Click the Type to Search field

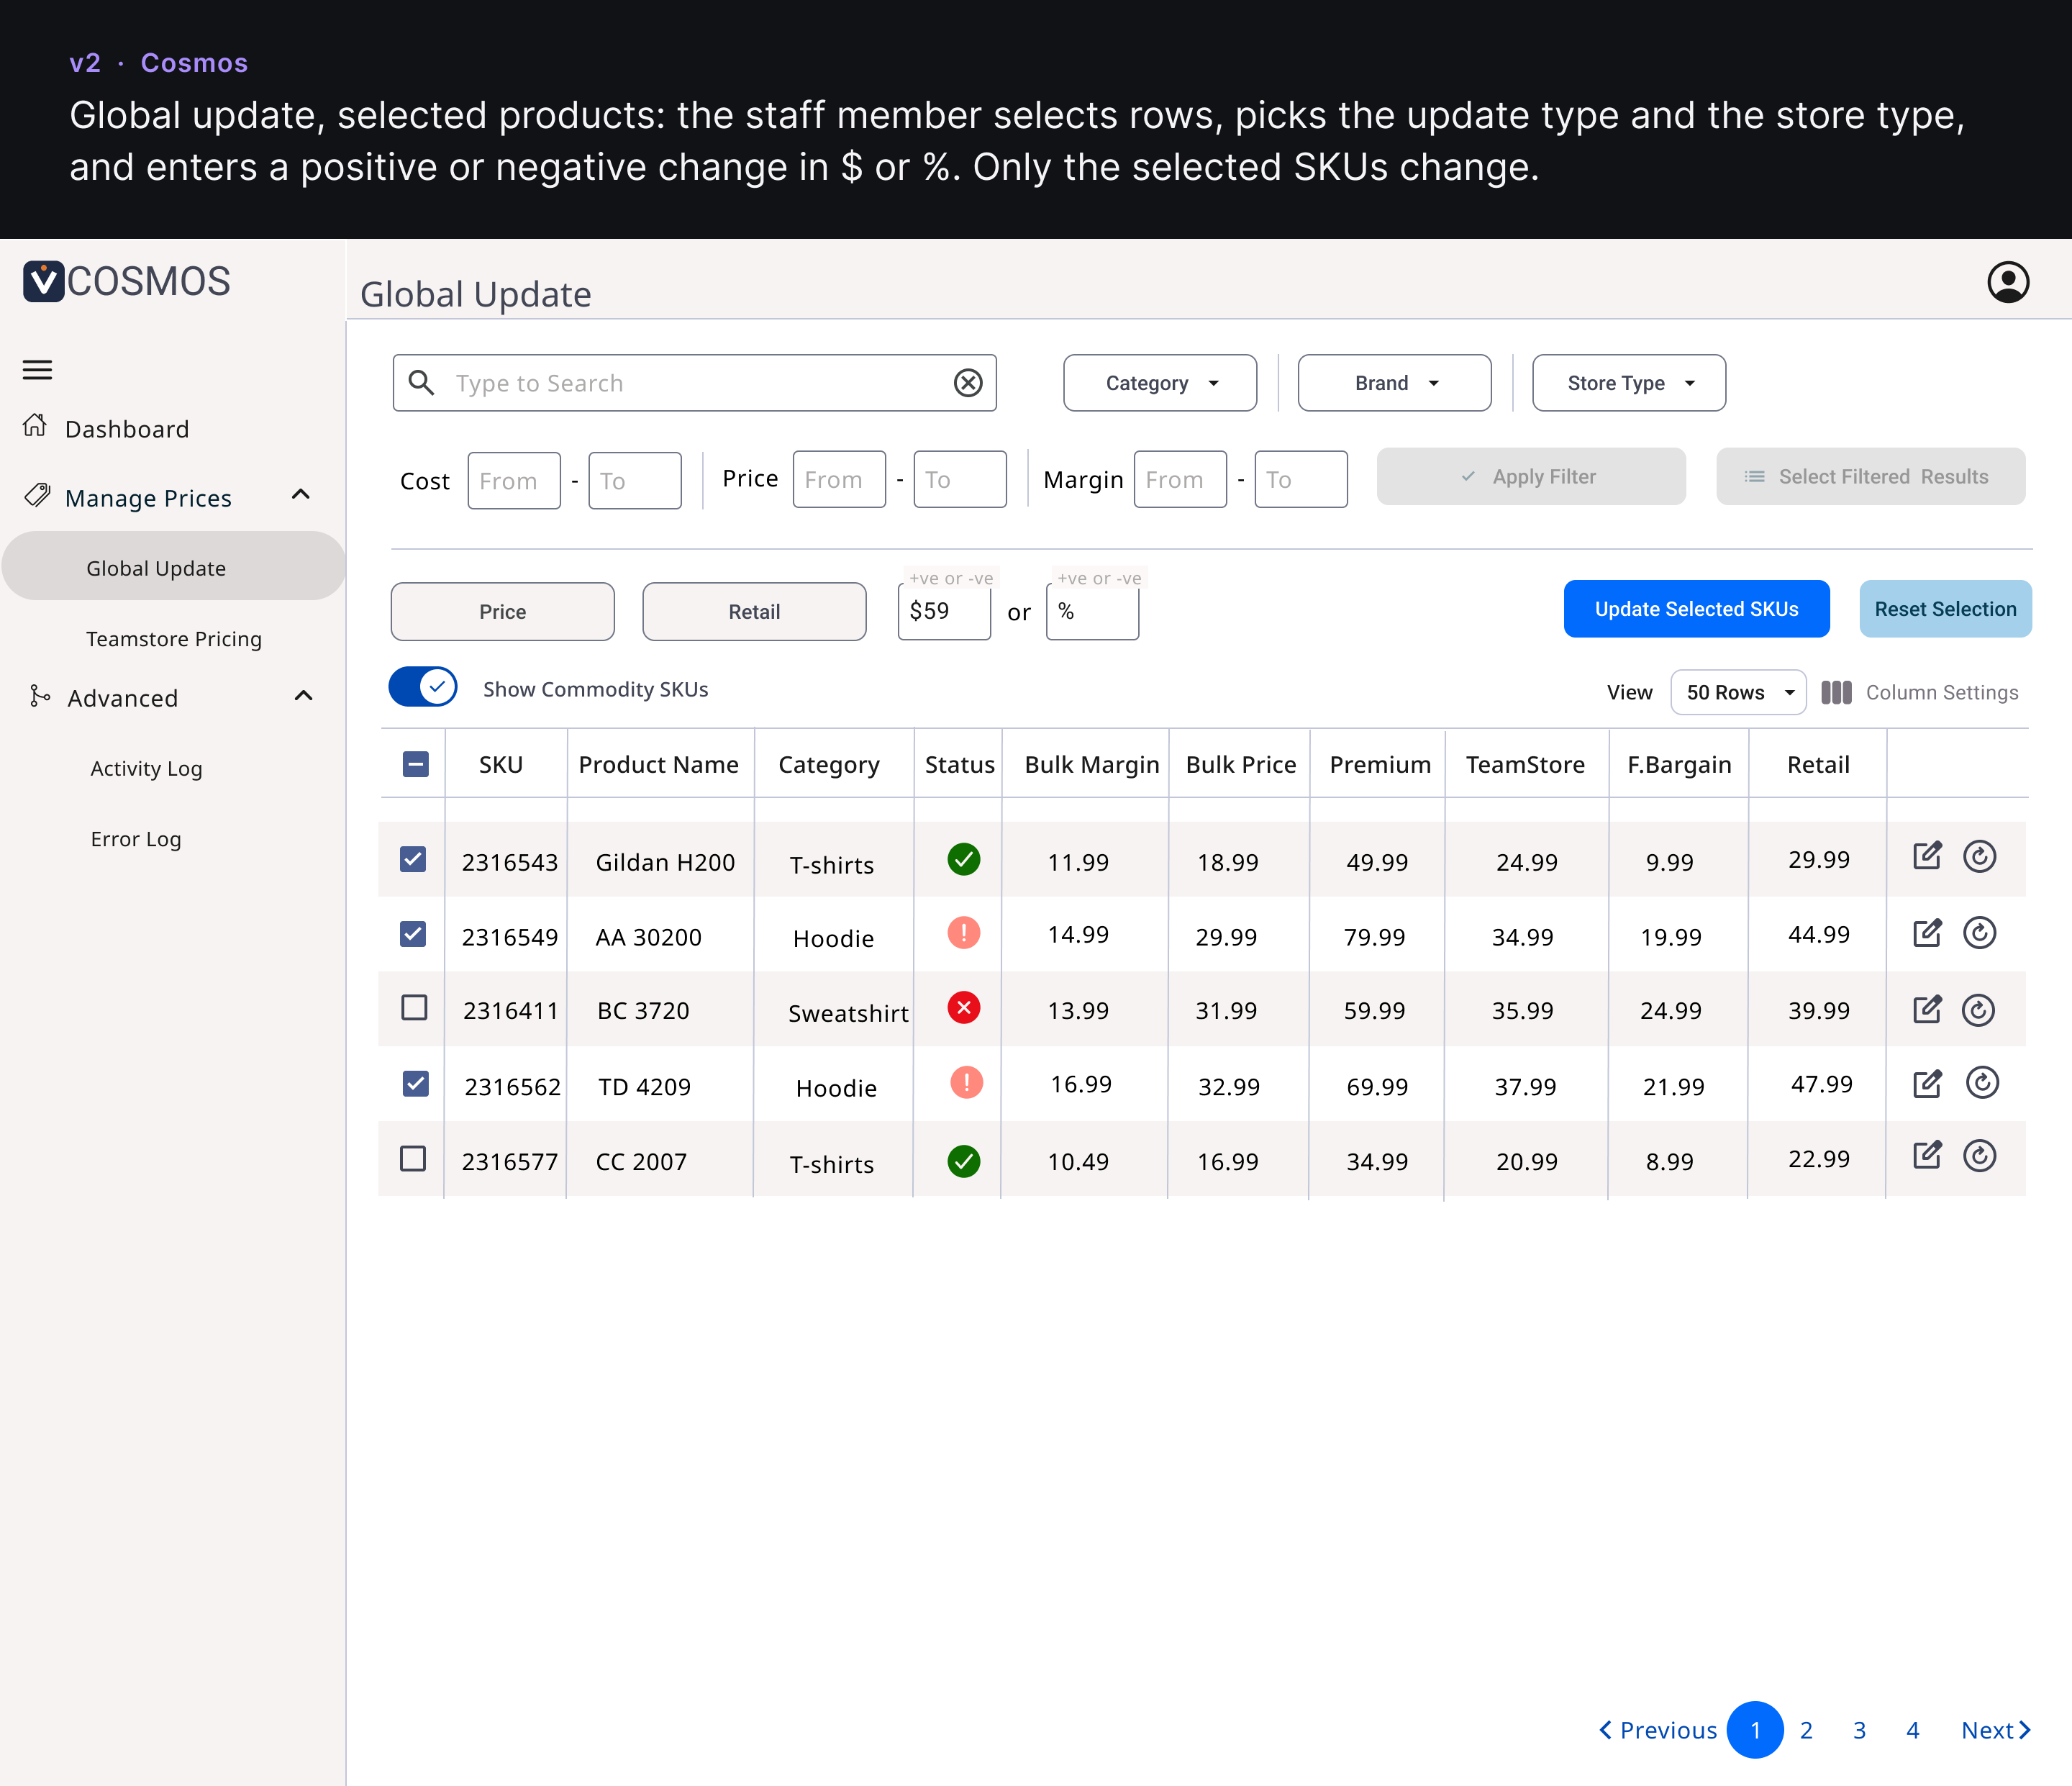click(694, 383)
